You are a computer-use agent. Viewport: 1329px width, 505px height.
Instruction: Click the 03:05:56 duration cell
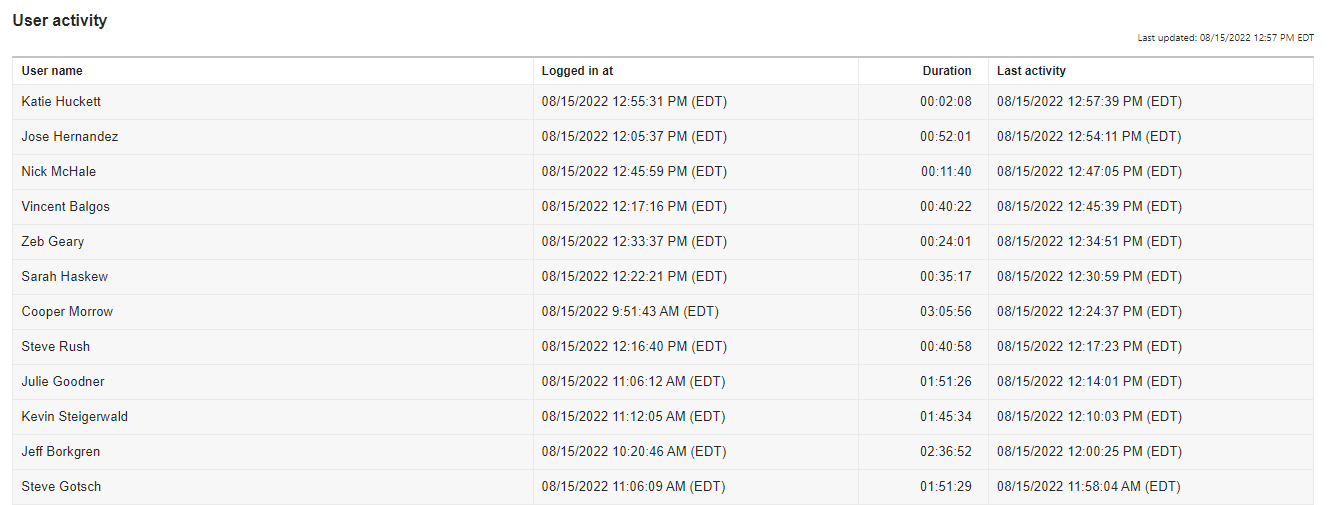point(946,312)
